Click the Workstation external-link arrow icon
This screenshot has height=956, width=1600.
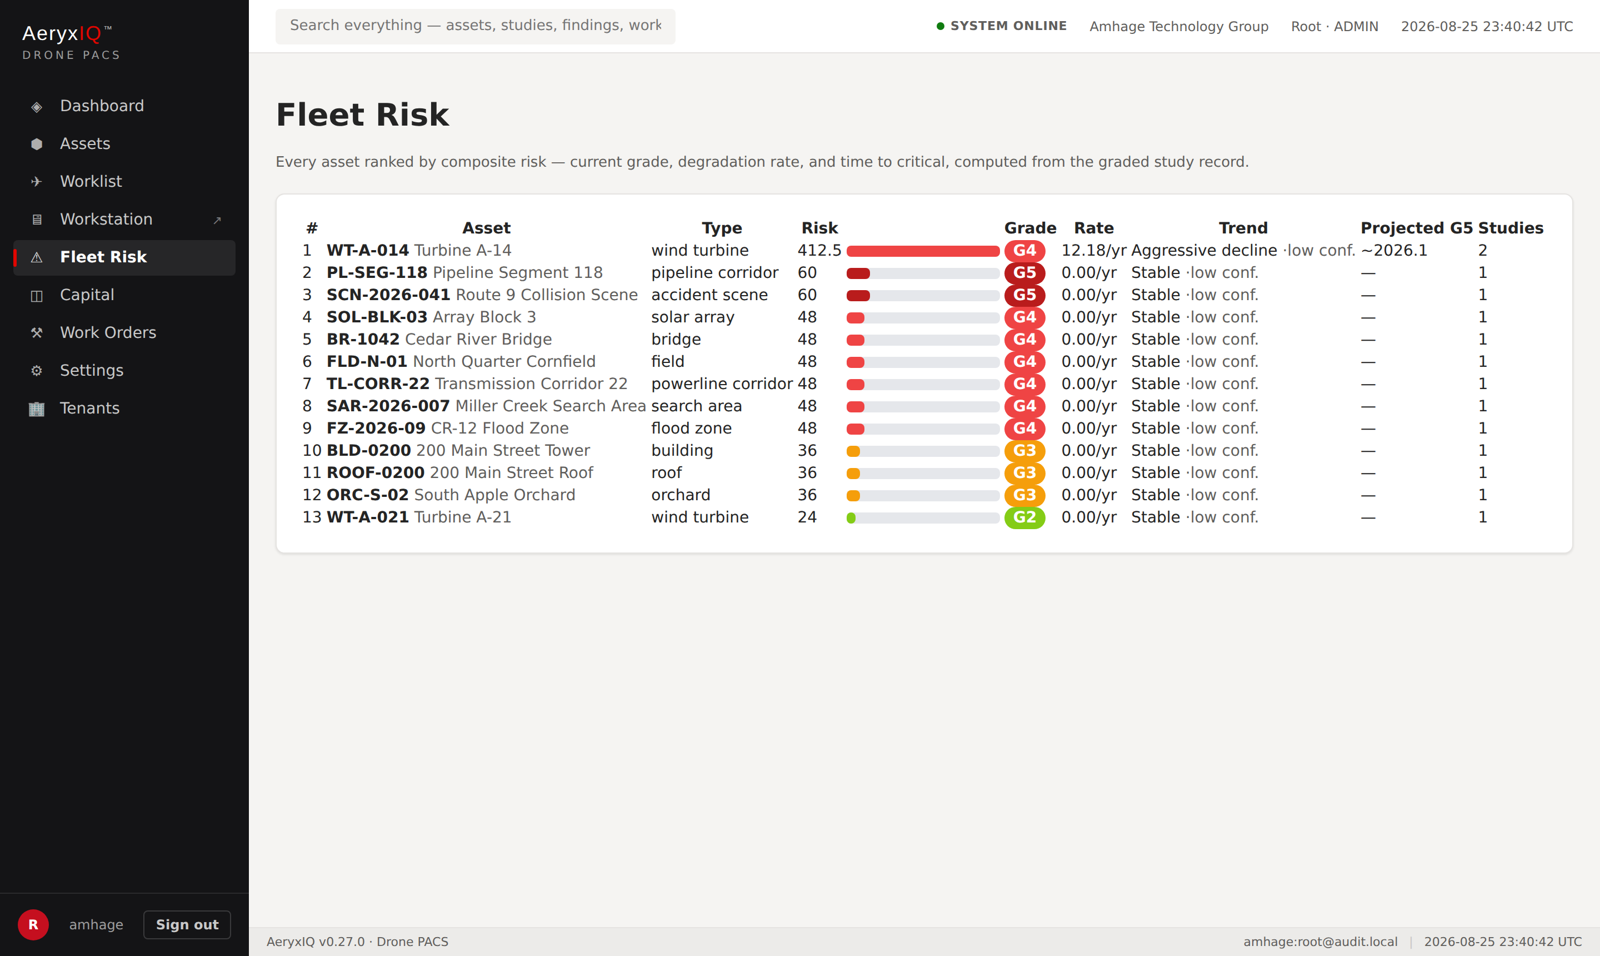[217, 220]
